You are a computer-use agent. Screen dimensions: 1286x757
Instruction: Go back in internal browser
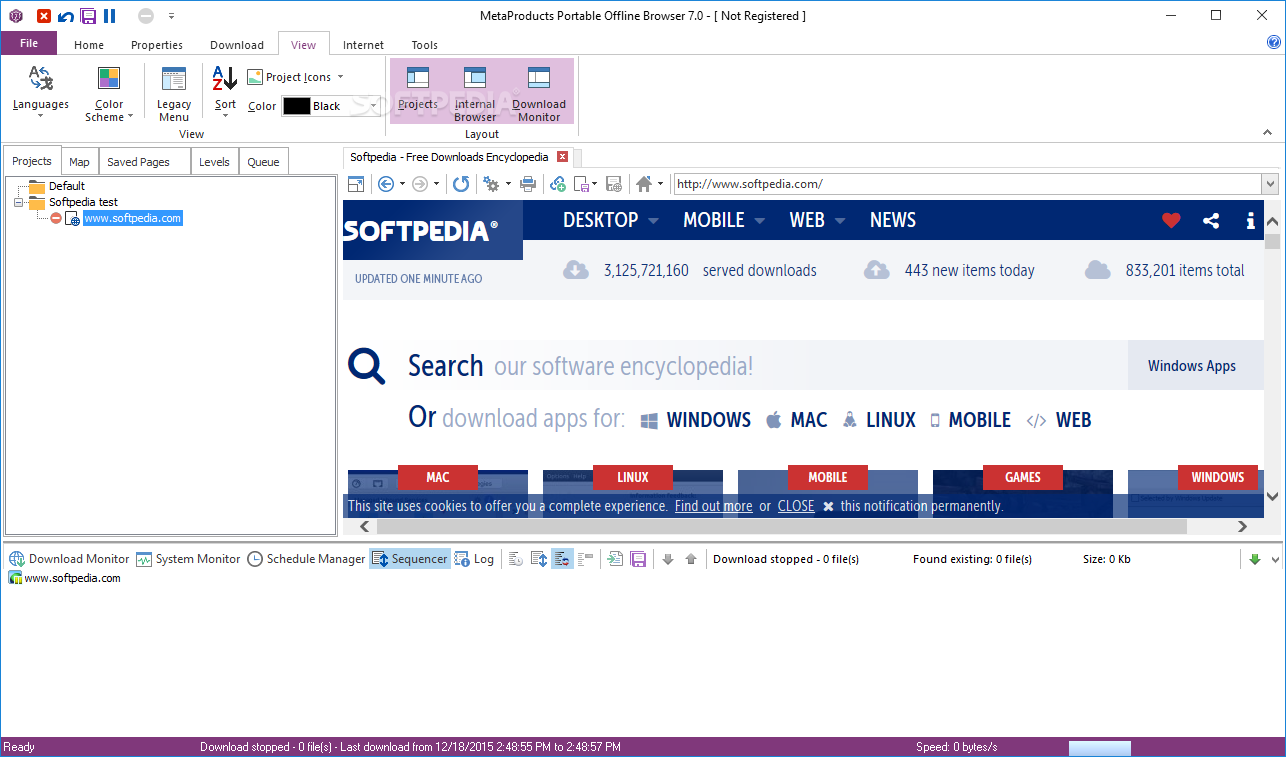click(385, 184)
